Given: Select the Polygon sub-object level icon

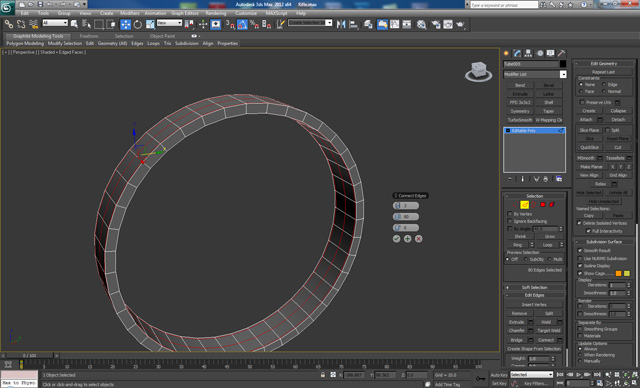Looking at the screenshot, I should [x=543, y=205].
